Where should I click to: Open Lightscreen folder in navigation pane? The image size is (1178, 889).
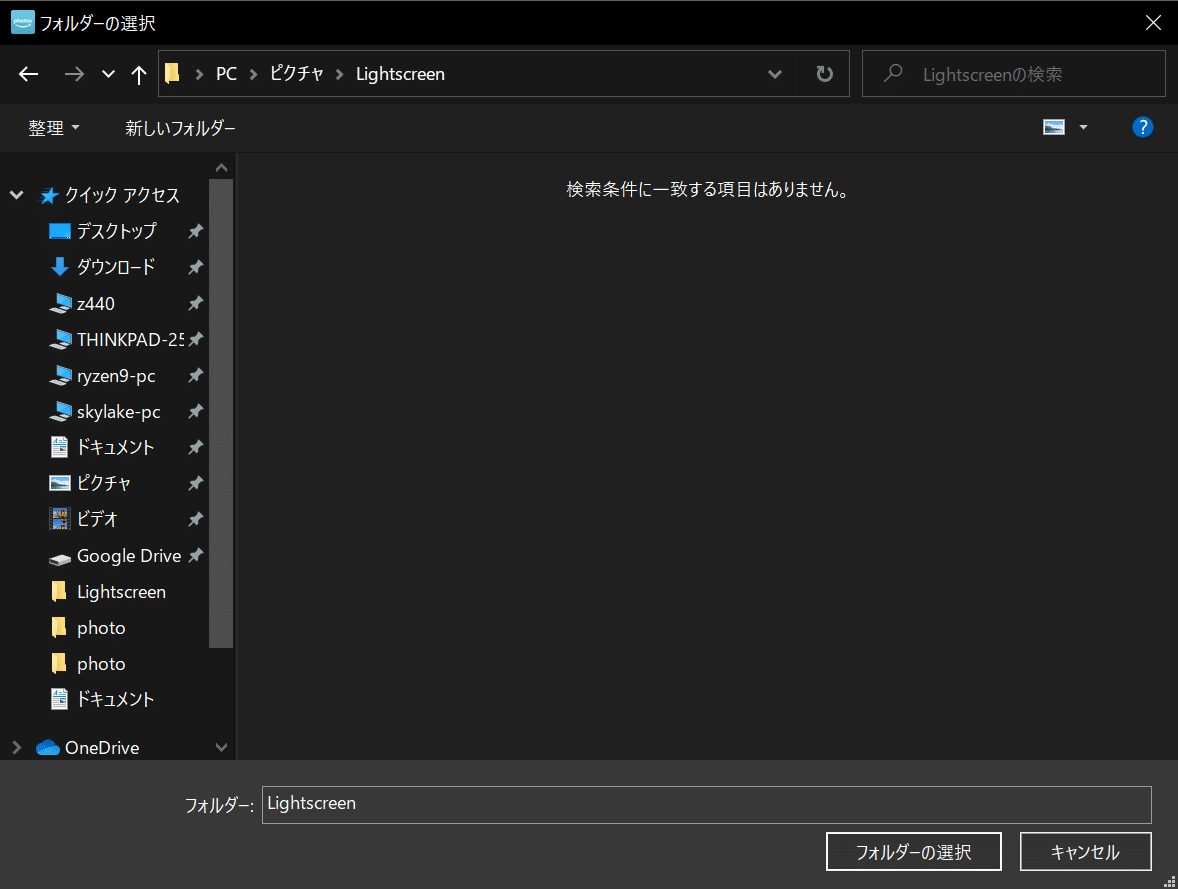tap(121, 591)
